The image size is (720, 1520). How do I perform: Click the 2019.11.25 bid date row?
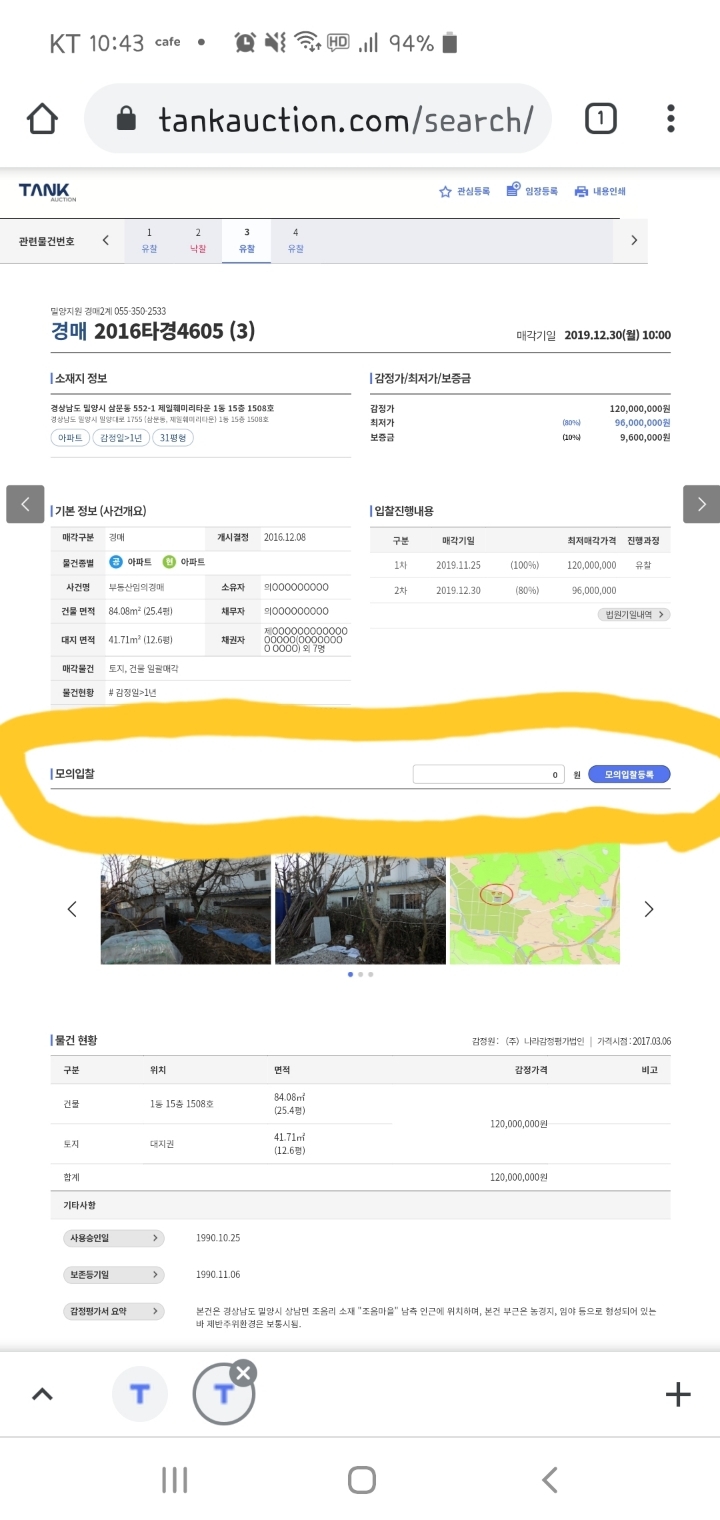[520, 565]
